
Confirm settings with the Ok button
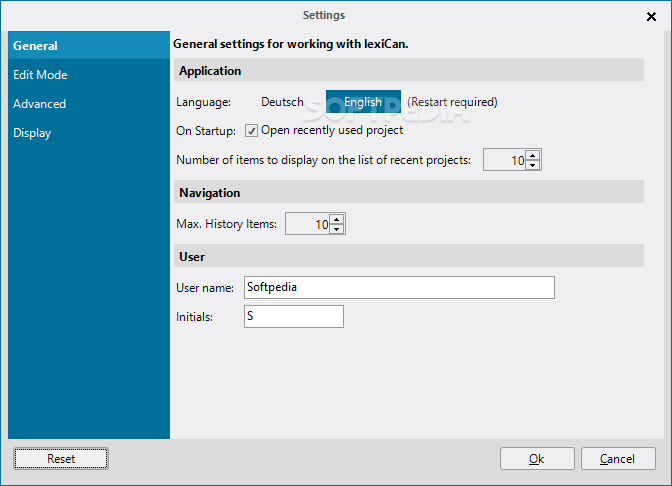click(x=537, y=459)
